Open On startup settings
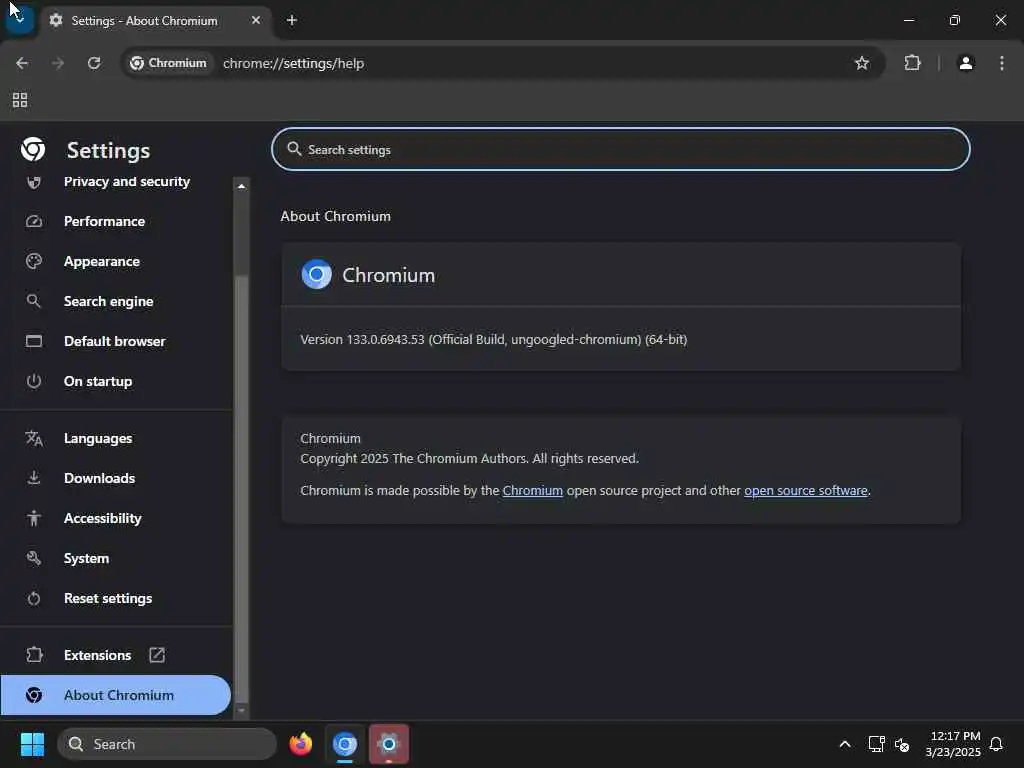 coord(116,381)
